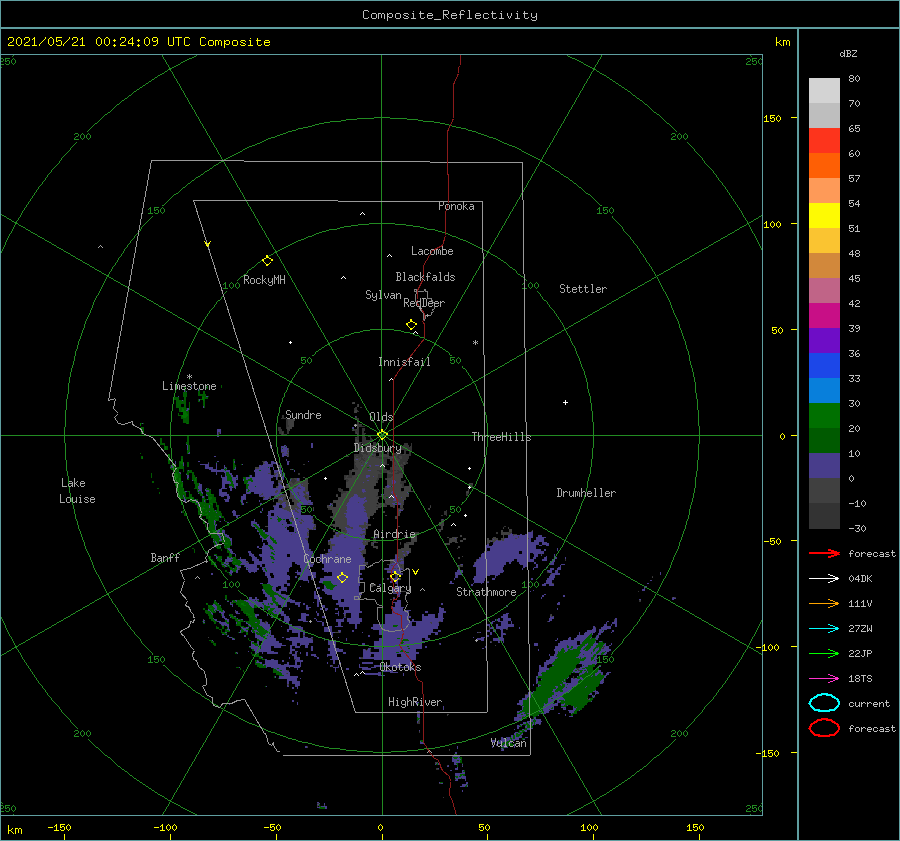This screenshot has width=900, height=841.
Task: Select the green 30 dBZ color swatch
Action: point(824,416)
